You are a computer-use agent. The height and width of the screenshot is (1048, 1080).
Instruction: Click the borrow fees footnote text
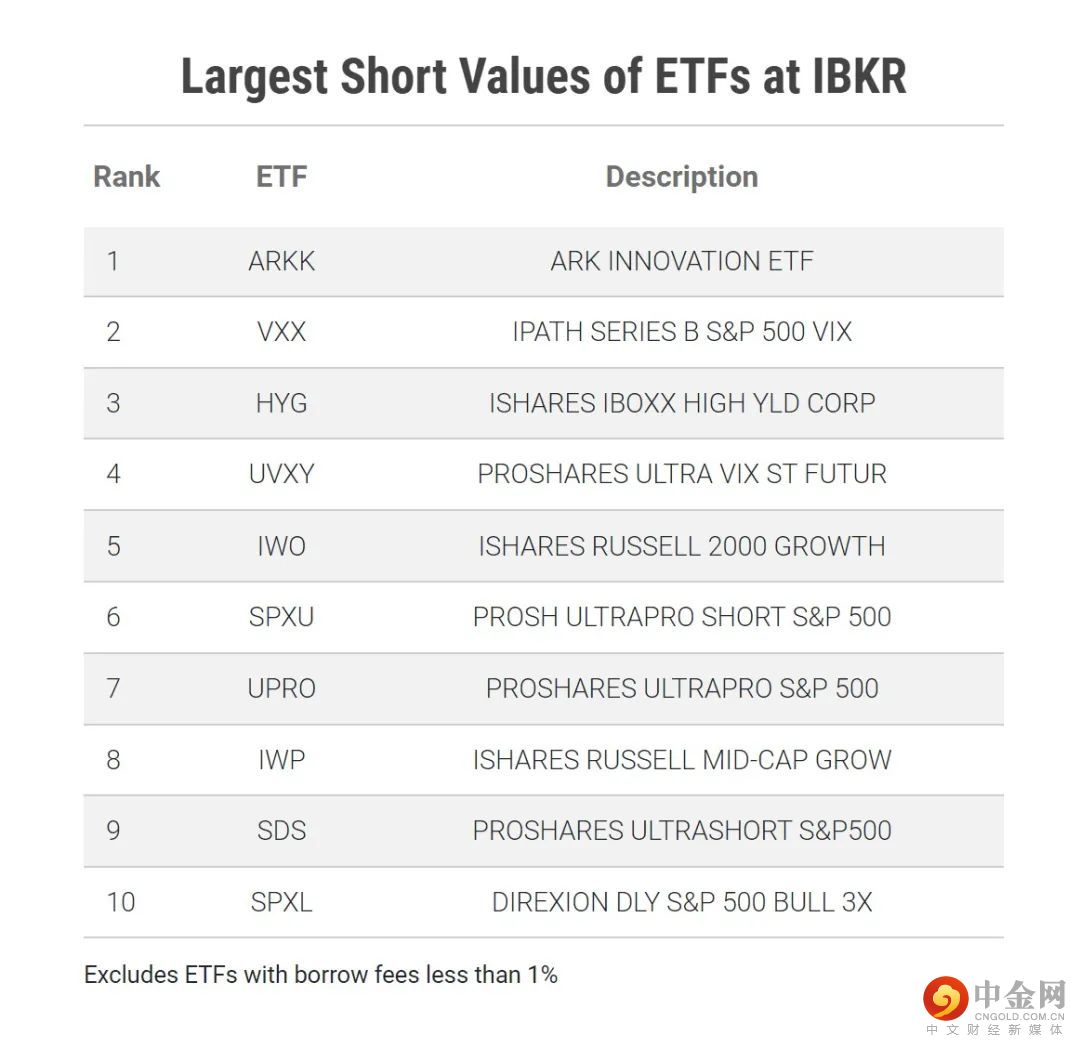pyautogui.click(x=320, y=974)
